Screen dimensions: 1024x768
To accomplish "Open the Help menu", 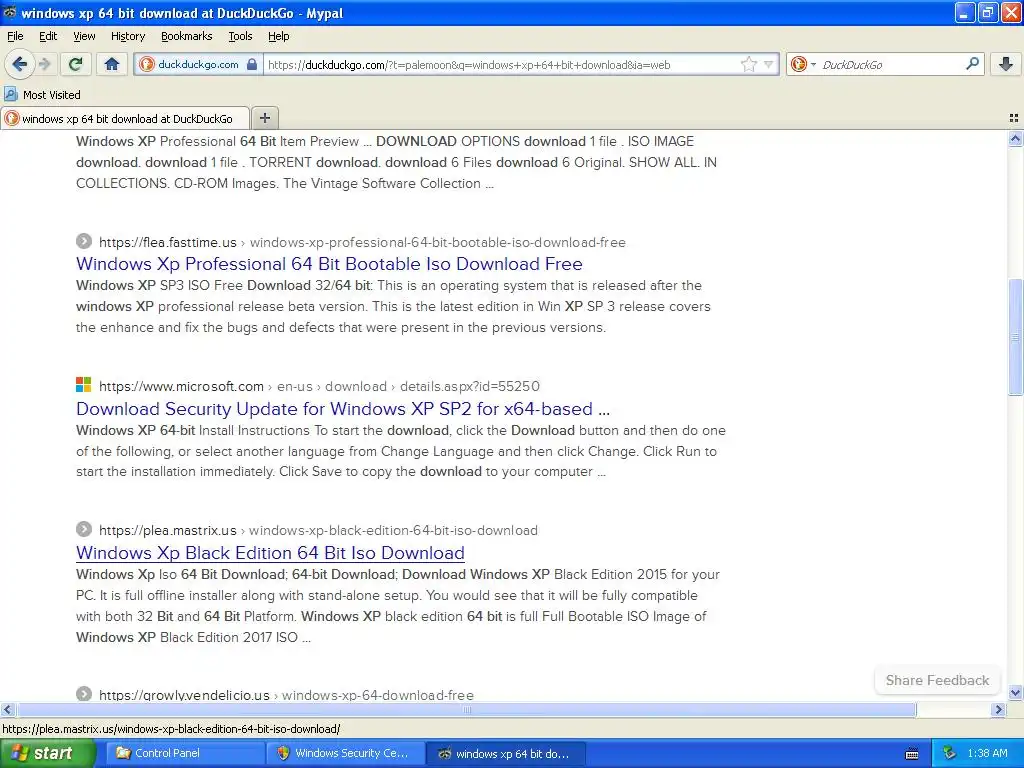I will pos(279,36).
